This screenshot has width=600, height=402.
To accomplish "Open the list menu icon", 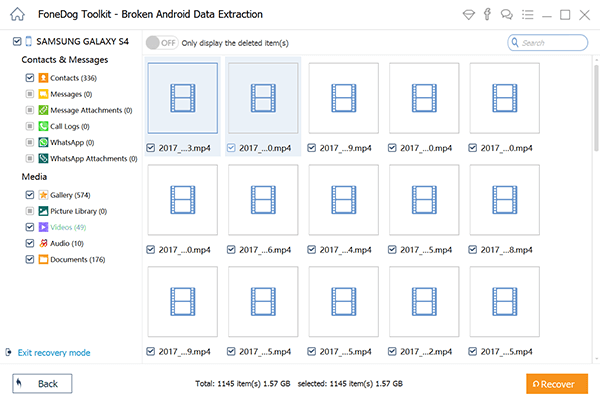I will 528,15.
